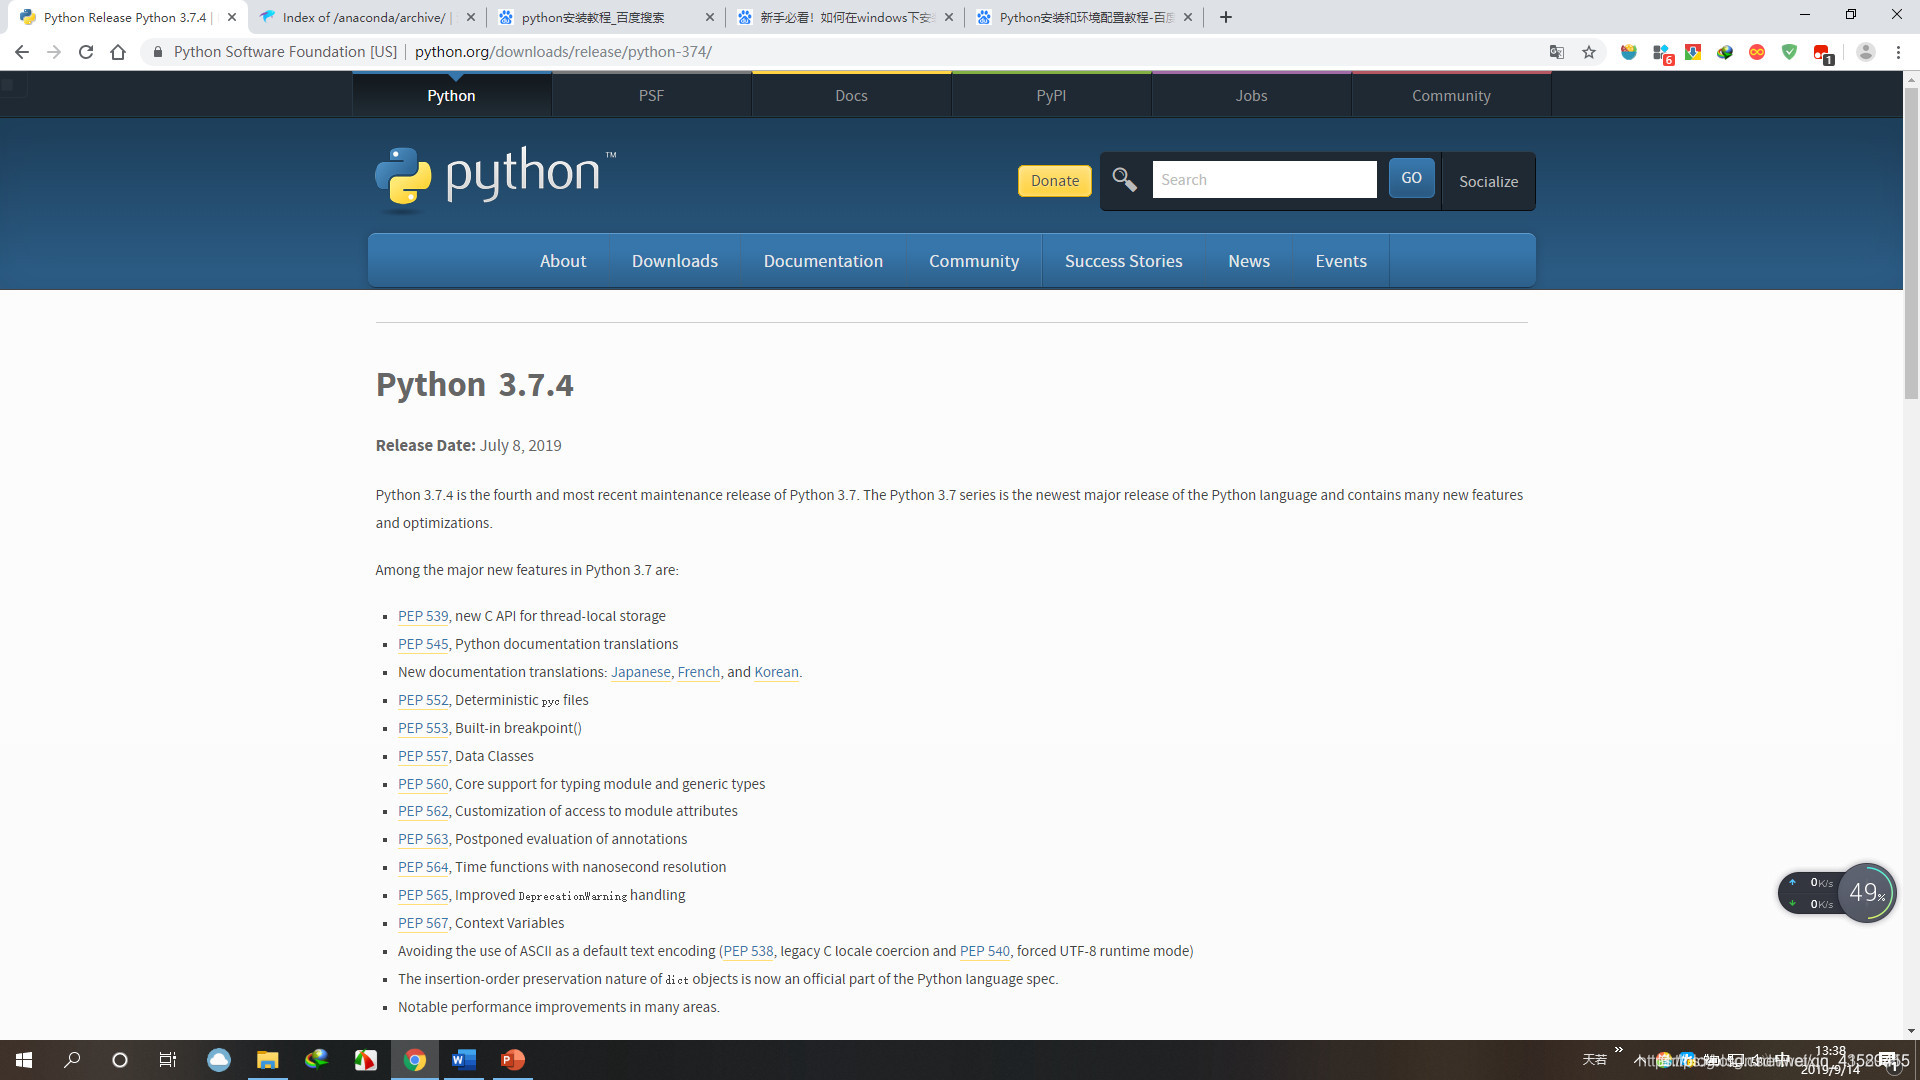This screenshot has width=1920, height=1080.
Task: Open the Documentation navigation menu
Action: [823, 261]
